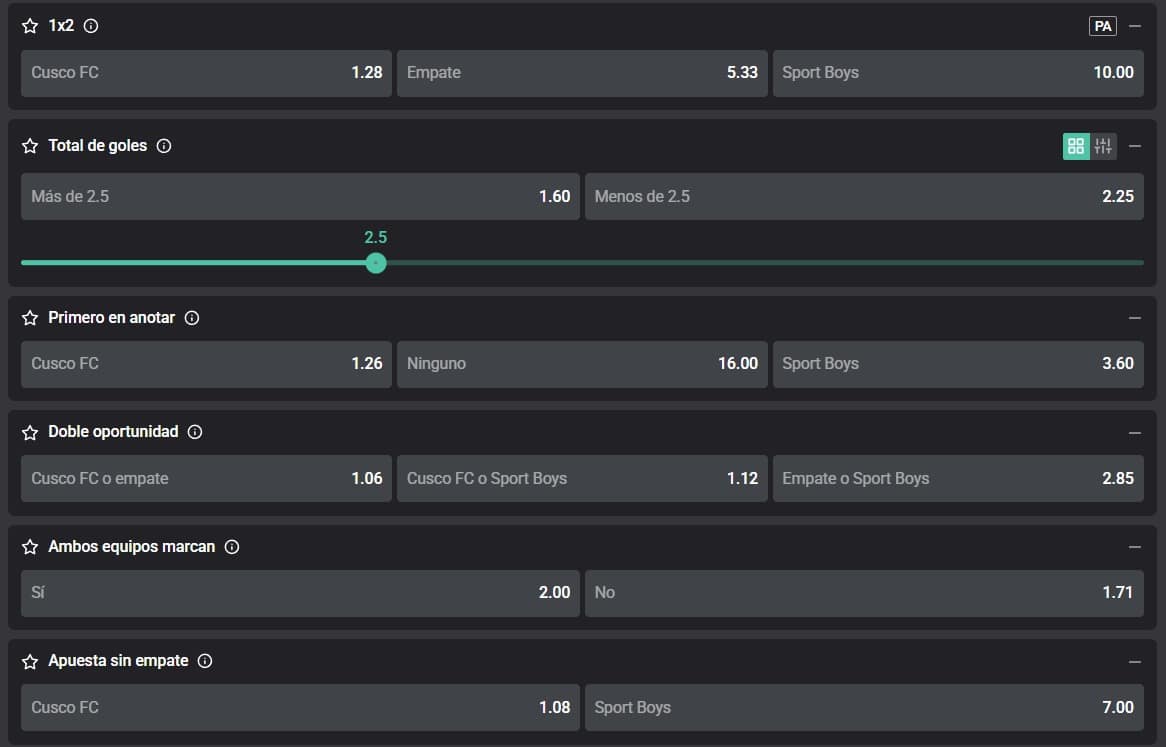Collapse the Ambos equipos marcan section

click(x=1134, y=547)
